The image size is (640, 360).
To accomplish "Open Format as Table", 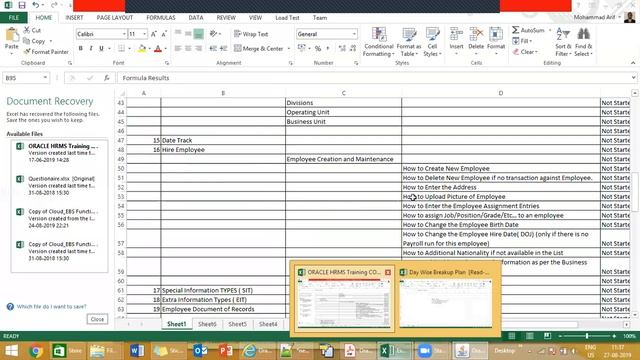I will click(409, 42).
